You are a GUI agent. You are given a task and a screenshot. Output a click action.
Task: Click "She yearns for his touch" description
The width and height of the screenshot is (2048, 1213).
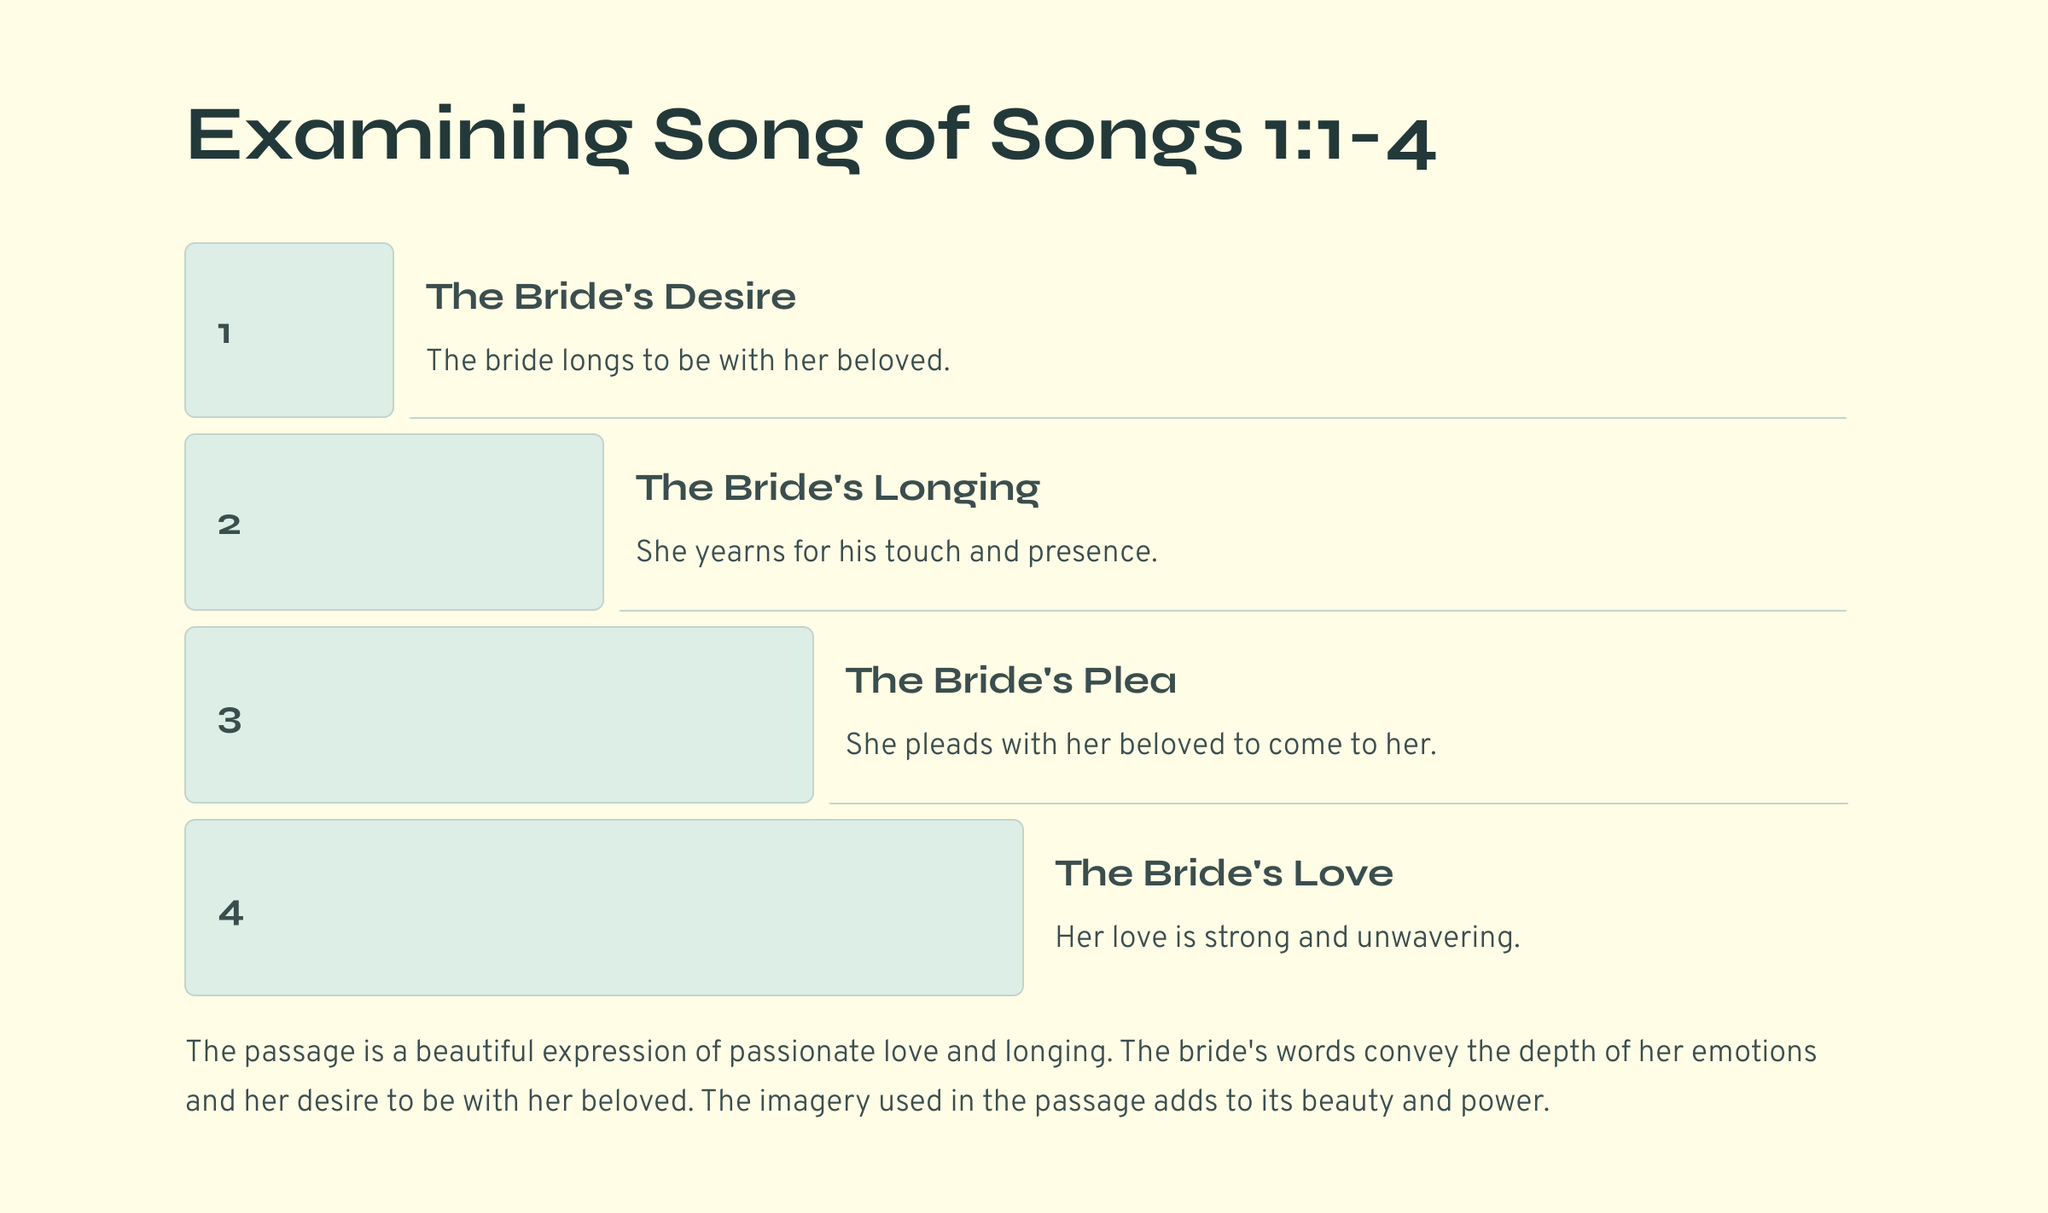point(896,552)
